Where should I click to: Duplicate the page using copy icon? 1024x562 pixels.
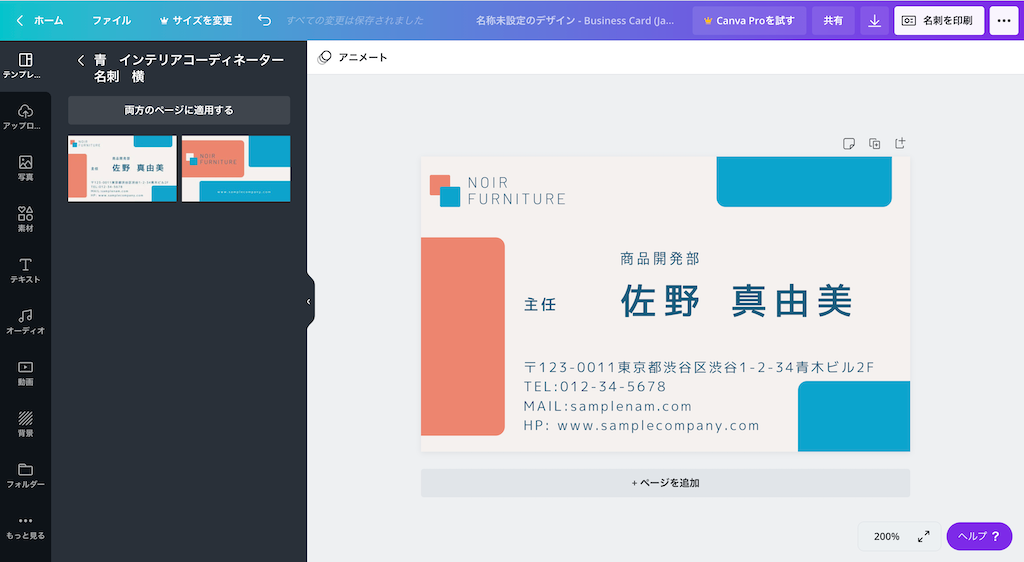pyautogui.click(x=874, y=143)
